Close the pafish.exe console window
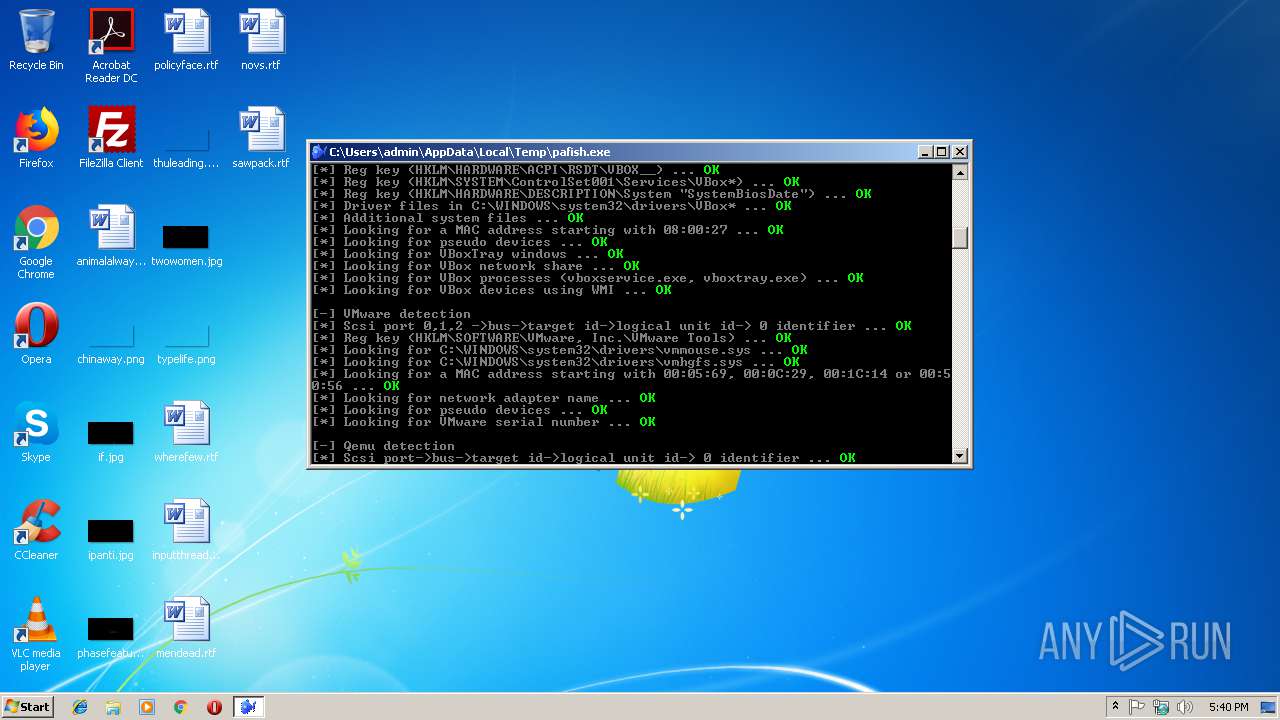The image size is (1280, 720). [960, 152]
